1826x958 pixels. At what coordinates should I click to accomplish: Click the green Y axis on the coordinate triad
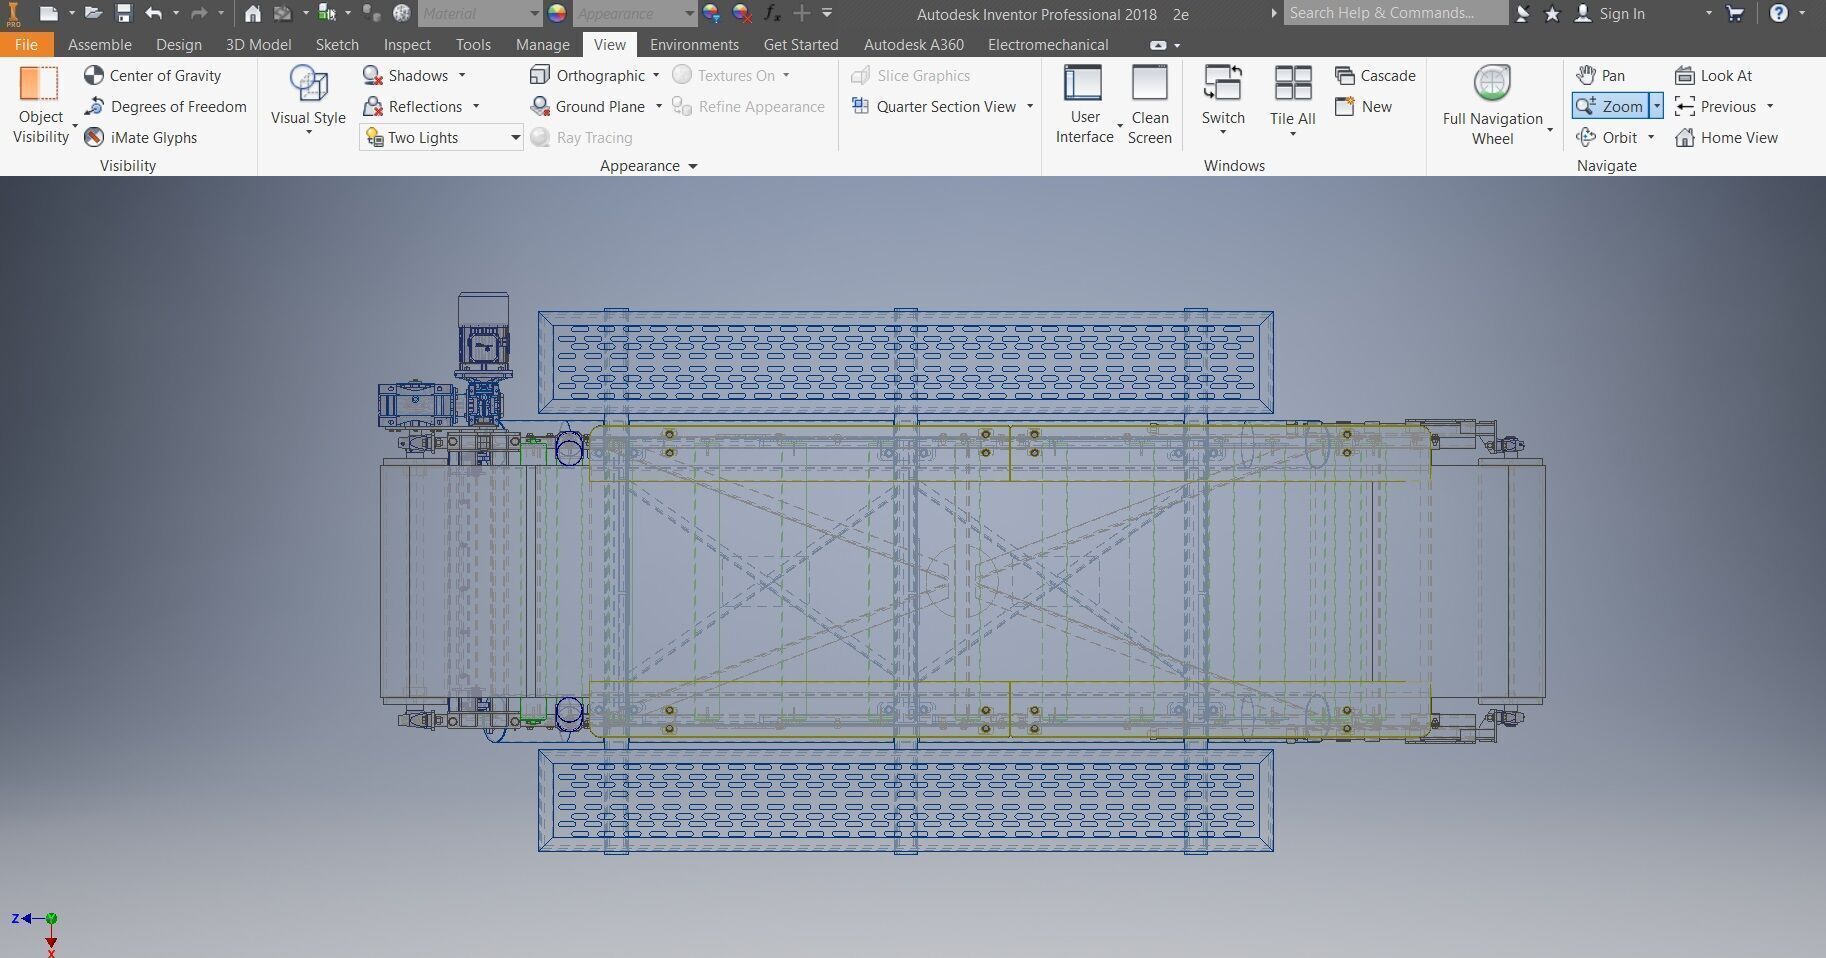(x=51, y=918)
